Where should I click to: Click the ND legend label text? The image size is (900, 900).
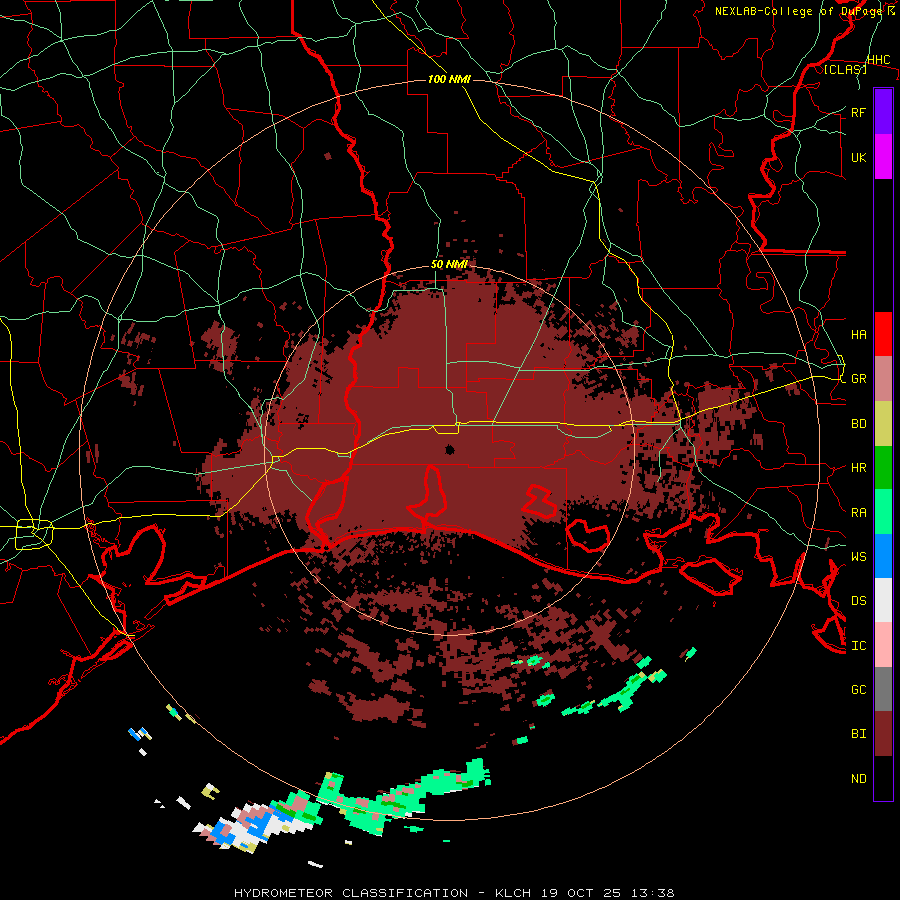click(x=858, y=779)
